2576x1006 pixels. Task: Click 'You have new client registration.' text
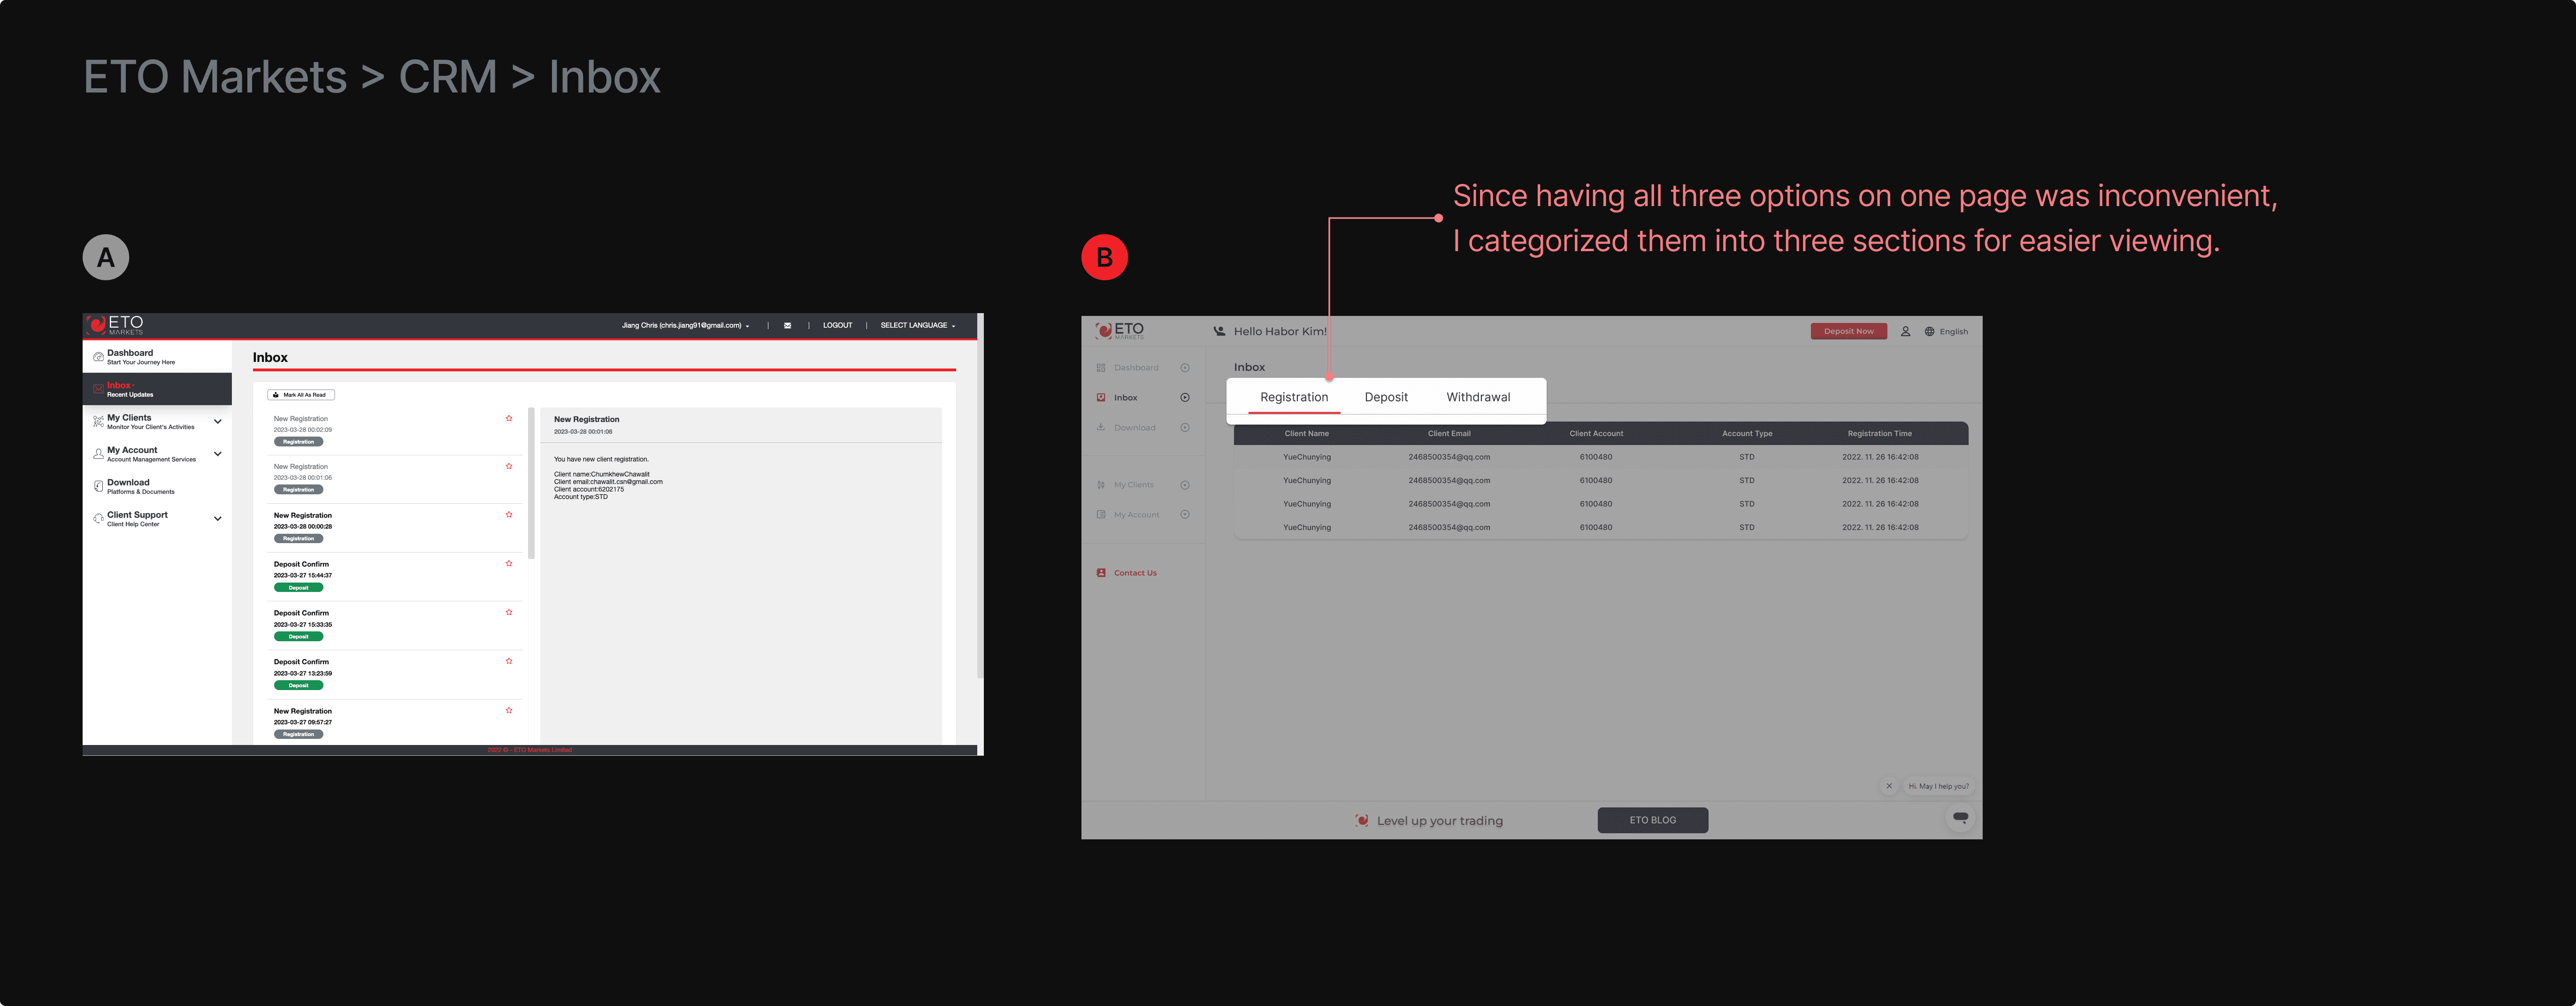click(x=601, y=459)
